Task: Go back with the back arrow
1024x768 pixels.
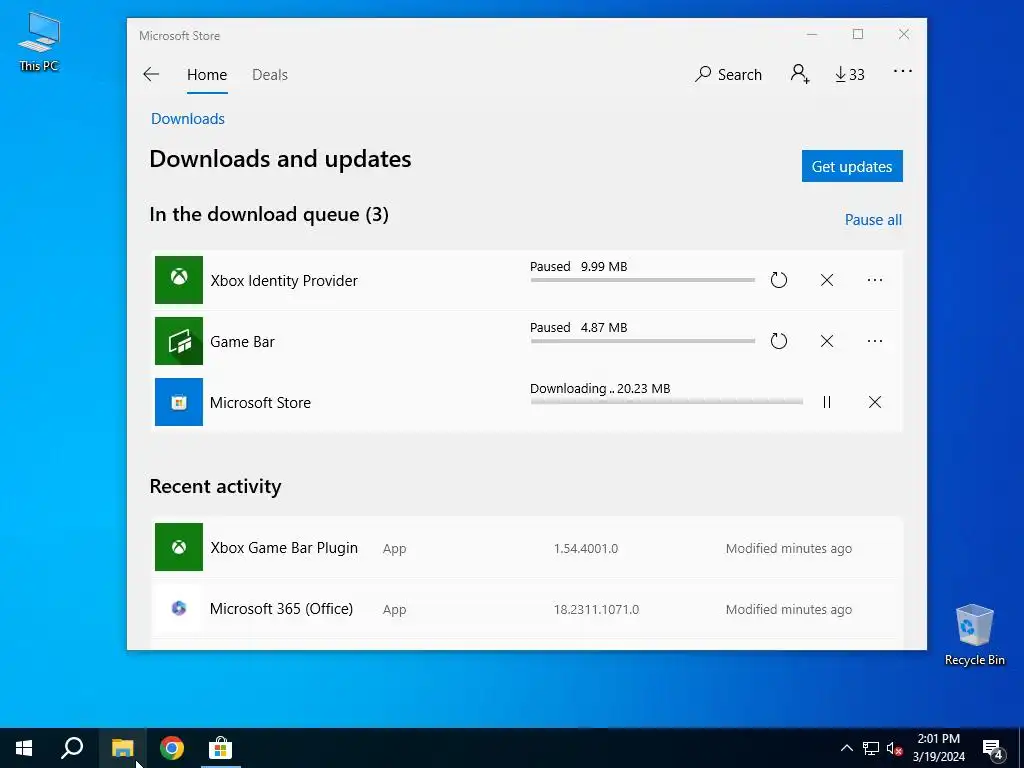Action: click(x=151, y=74)
